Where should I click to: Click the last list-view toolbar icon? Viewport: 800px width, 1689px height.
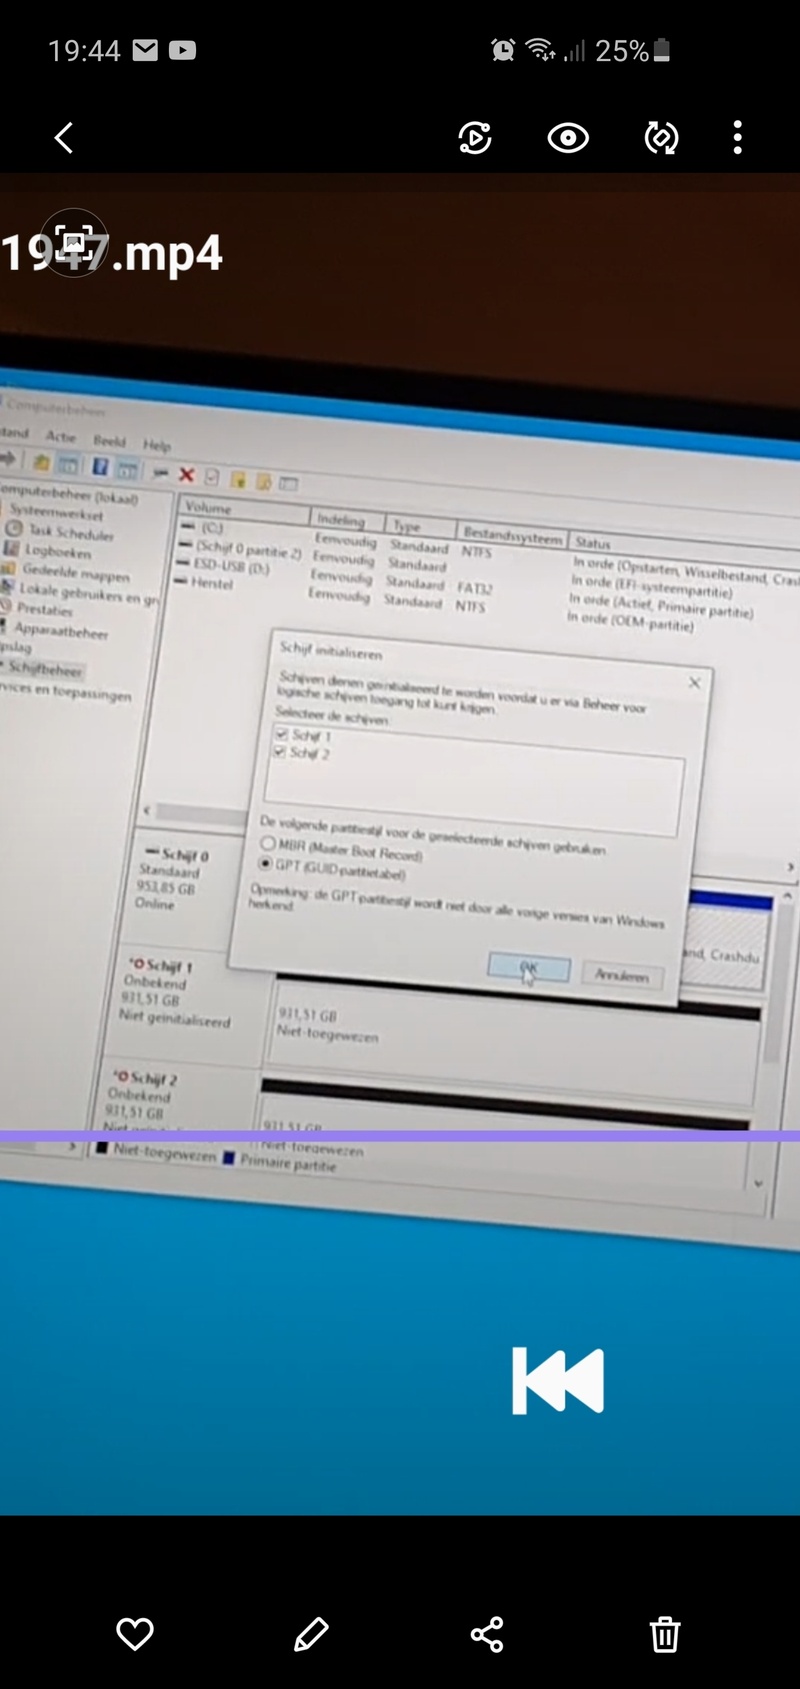tap(288, 484)
